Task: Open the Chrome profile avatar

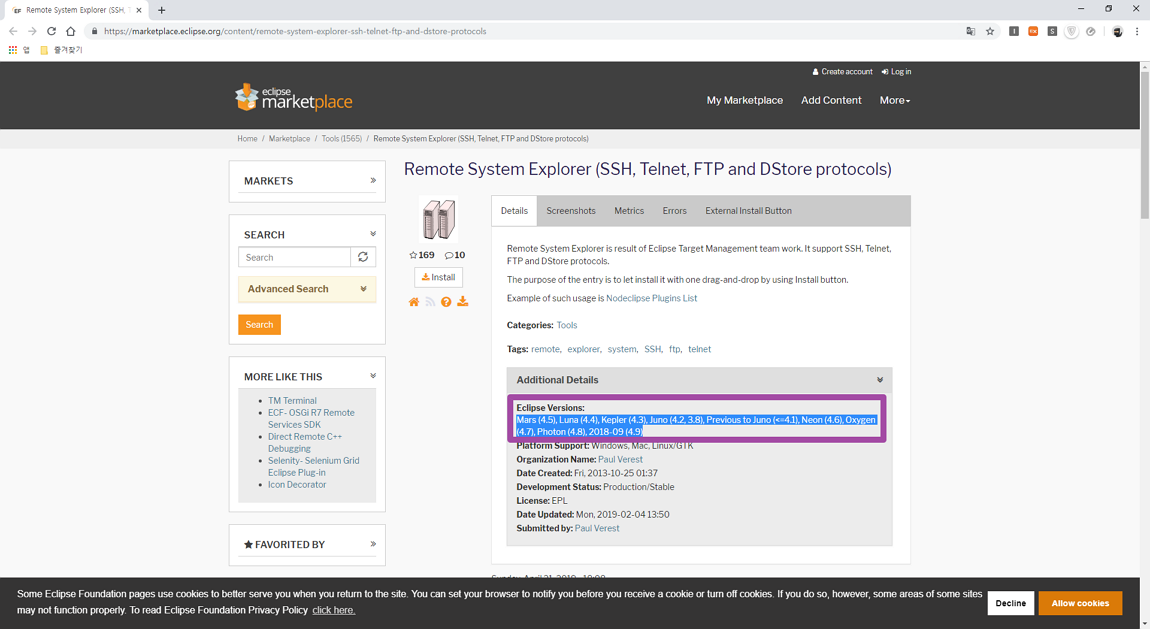Action: 1117,32
